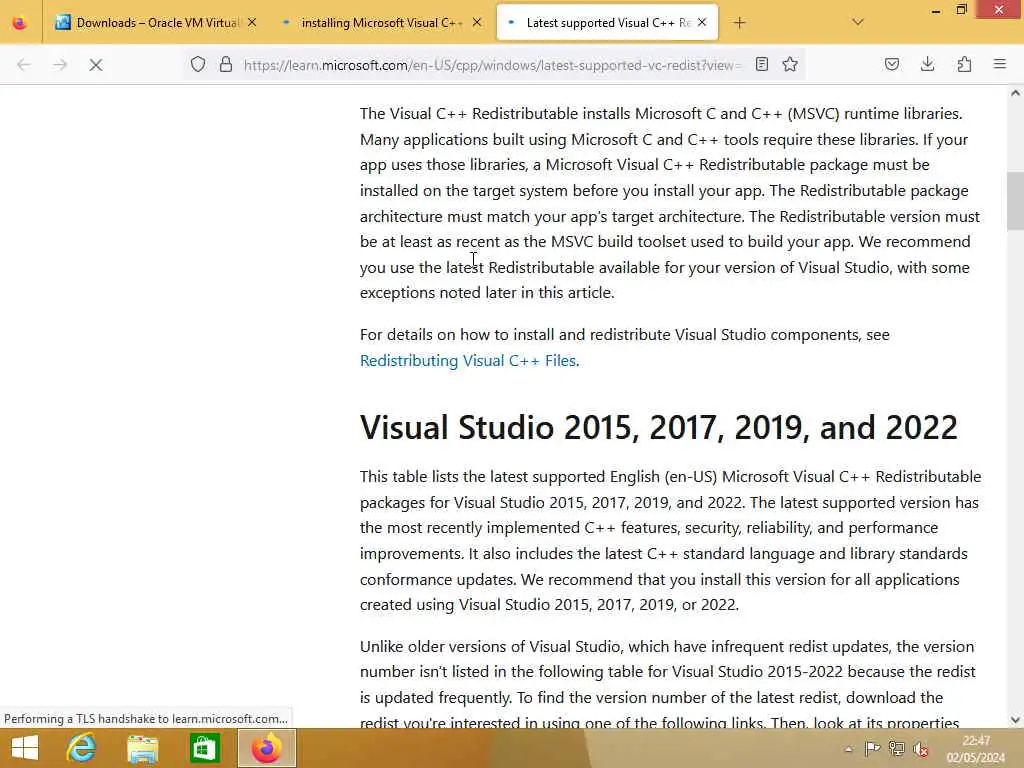Open Action Center flag icon
This screenshot has width=1024, height=768.
[x=872, y=748]
